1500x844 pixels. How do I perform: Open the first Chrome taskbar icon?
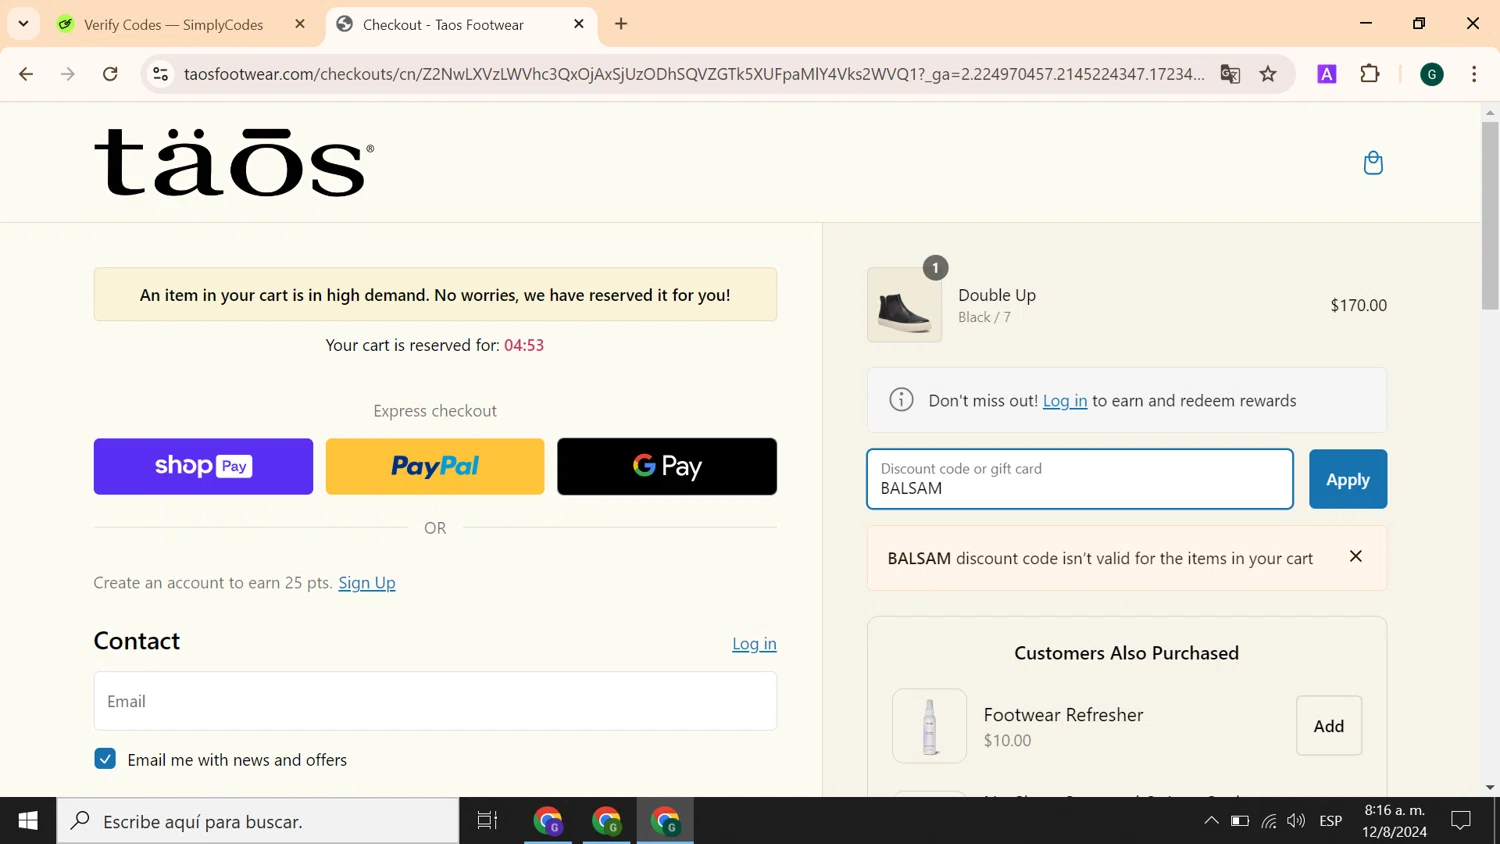point(548,821)
